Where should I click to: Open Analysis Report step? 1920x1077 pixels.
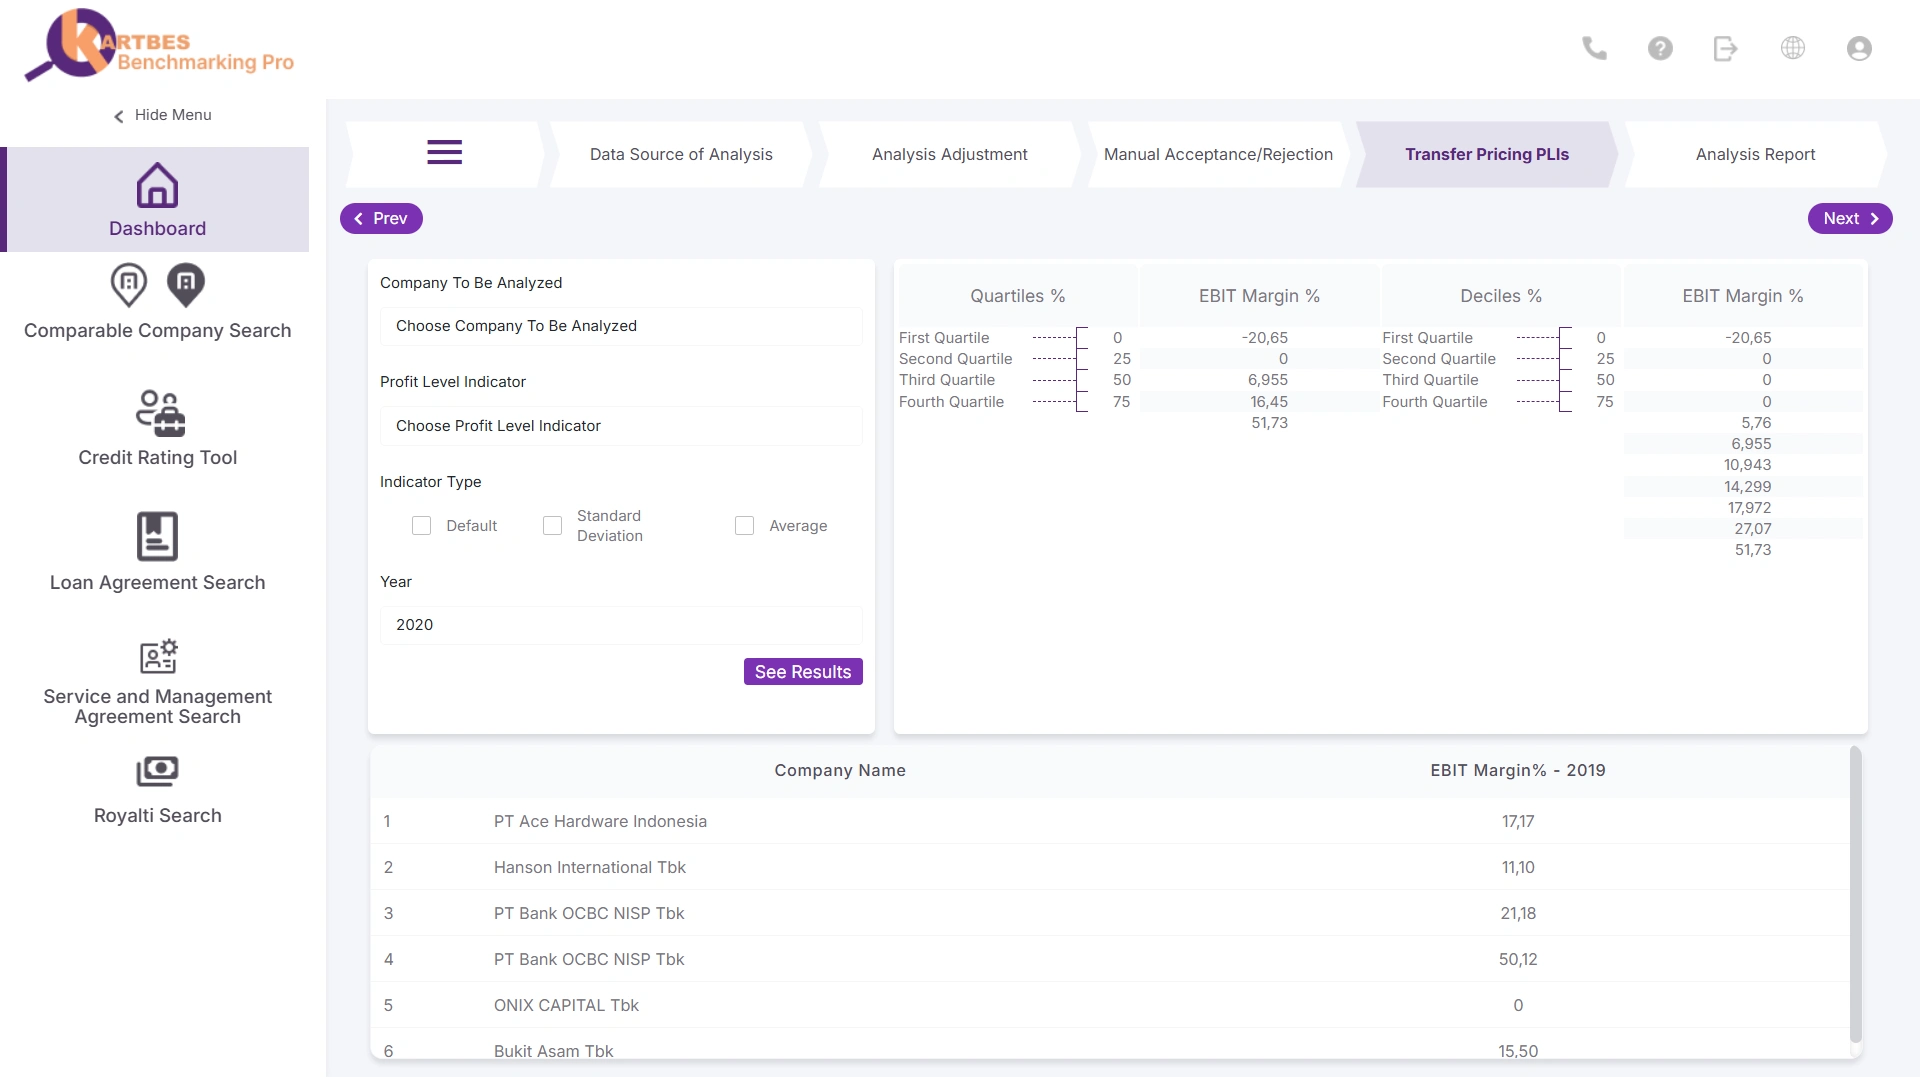(x=1755, y=154)
